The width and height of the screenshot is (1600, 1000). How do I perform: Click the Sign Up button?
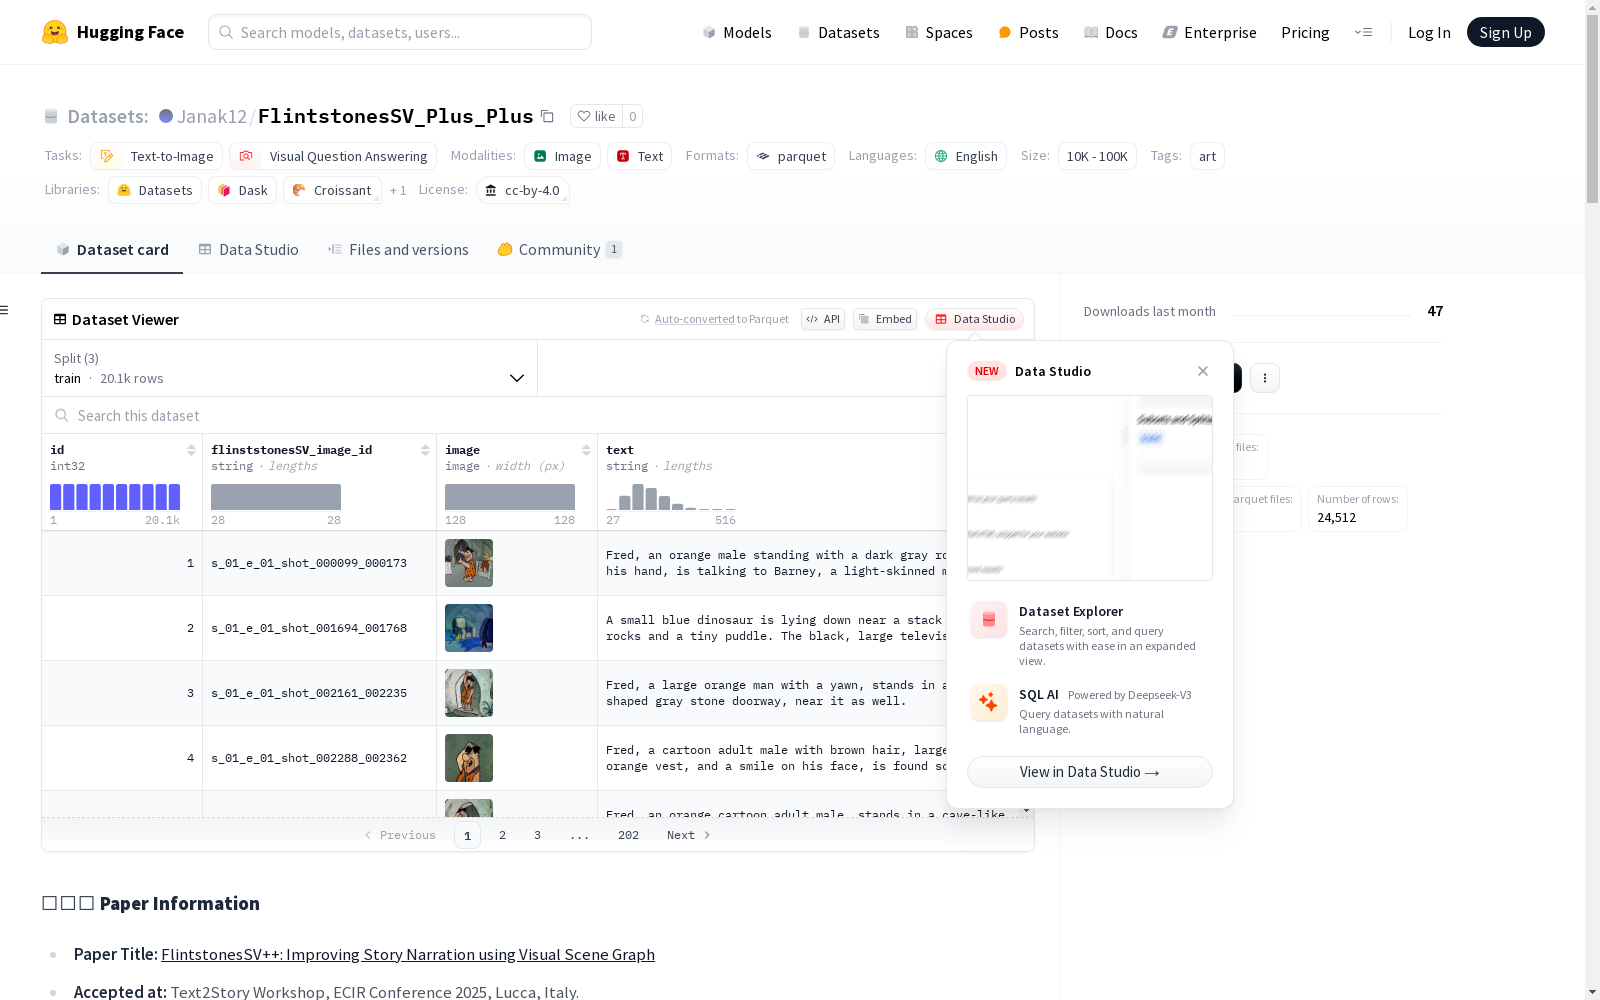pos(1505,32)
